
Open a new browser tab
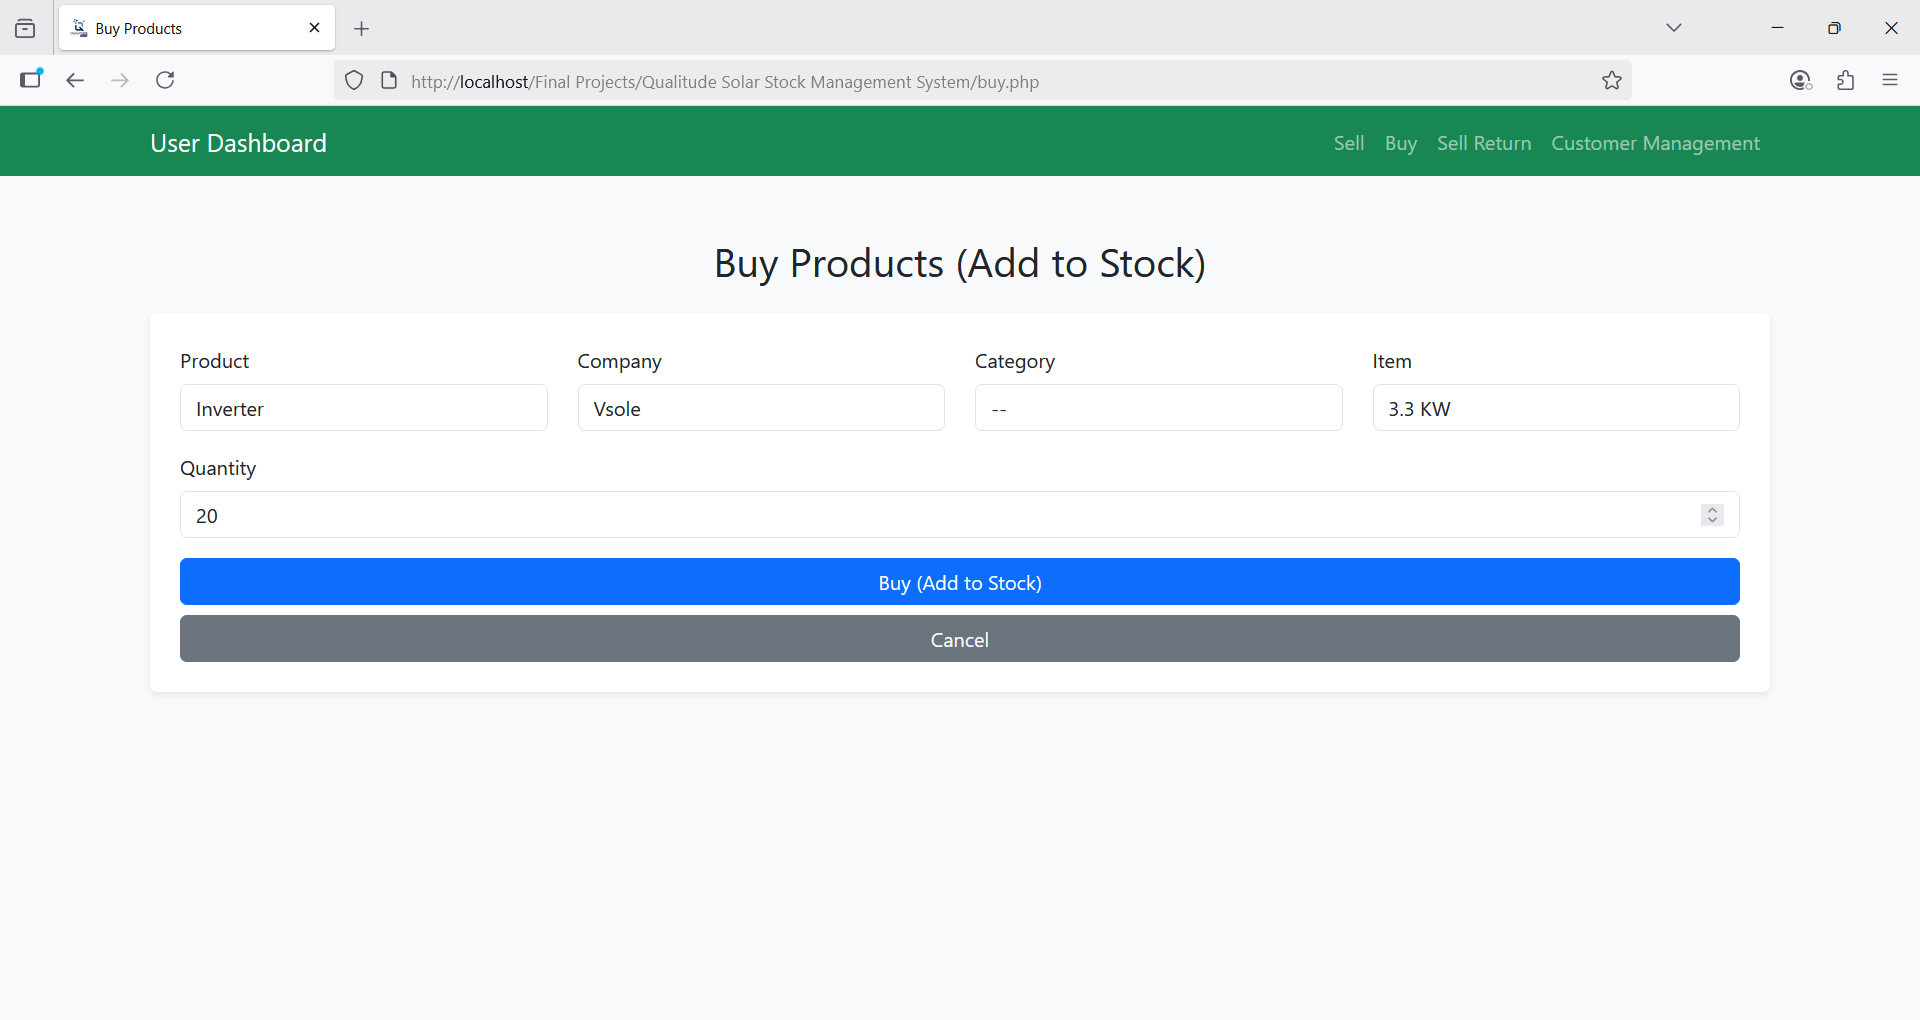coord(362,29)
